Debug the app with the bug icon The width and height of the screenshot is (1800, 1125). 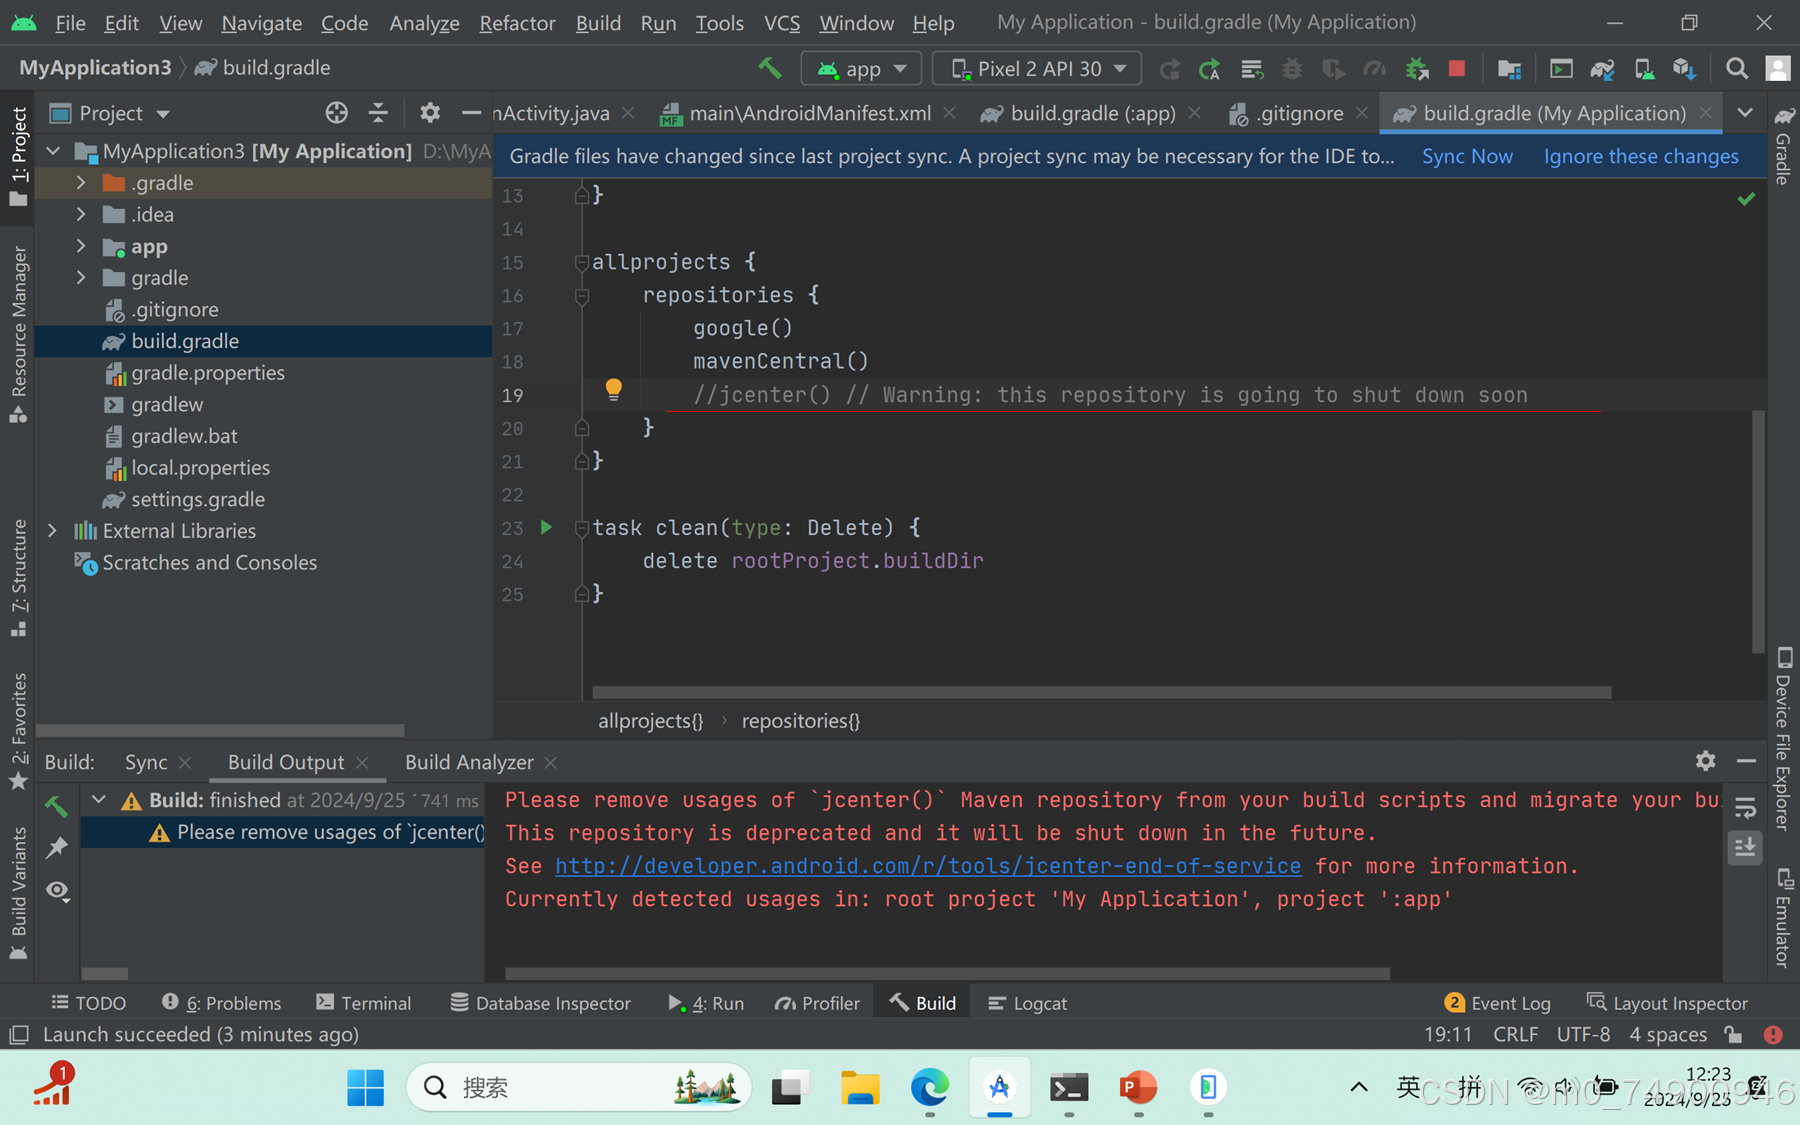point(1292,68)
